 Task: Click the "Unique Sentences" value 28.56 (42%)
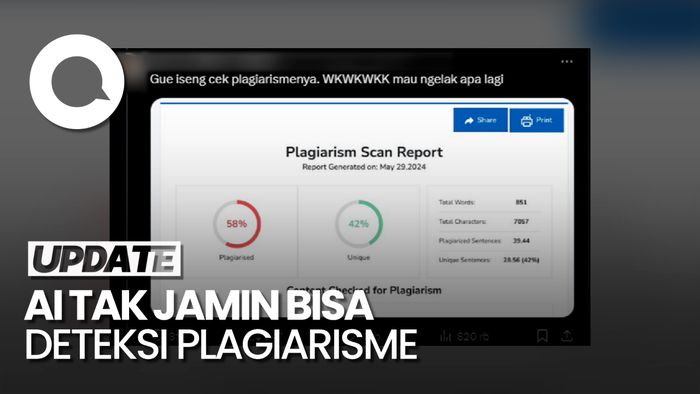(x=521, y=260)
